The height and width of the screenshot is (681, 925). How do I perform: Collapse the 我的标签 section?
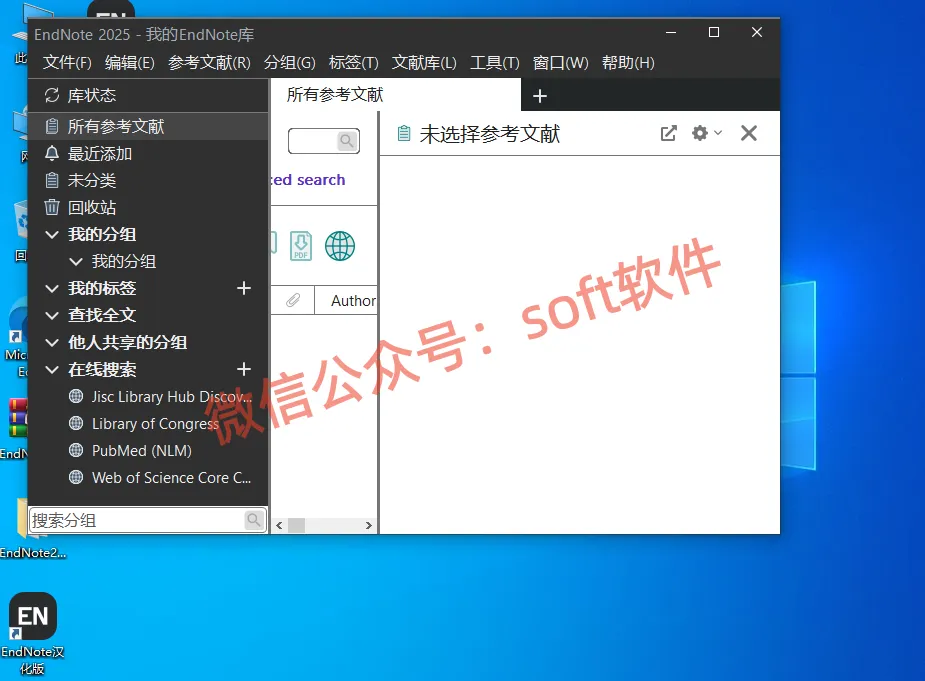point(52,289)
